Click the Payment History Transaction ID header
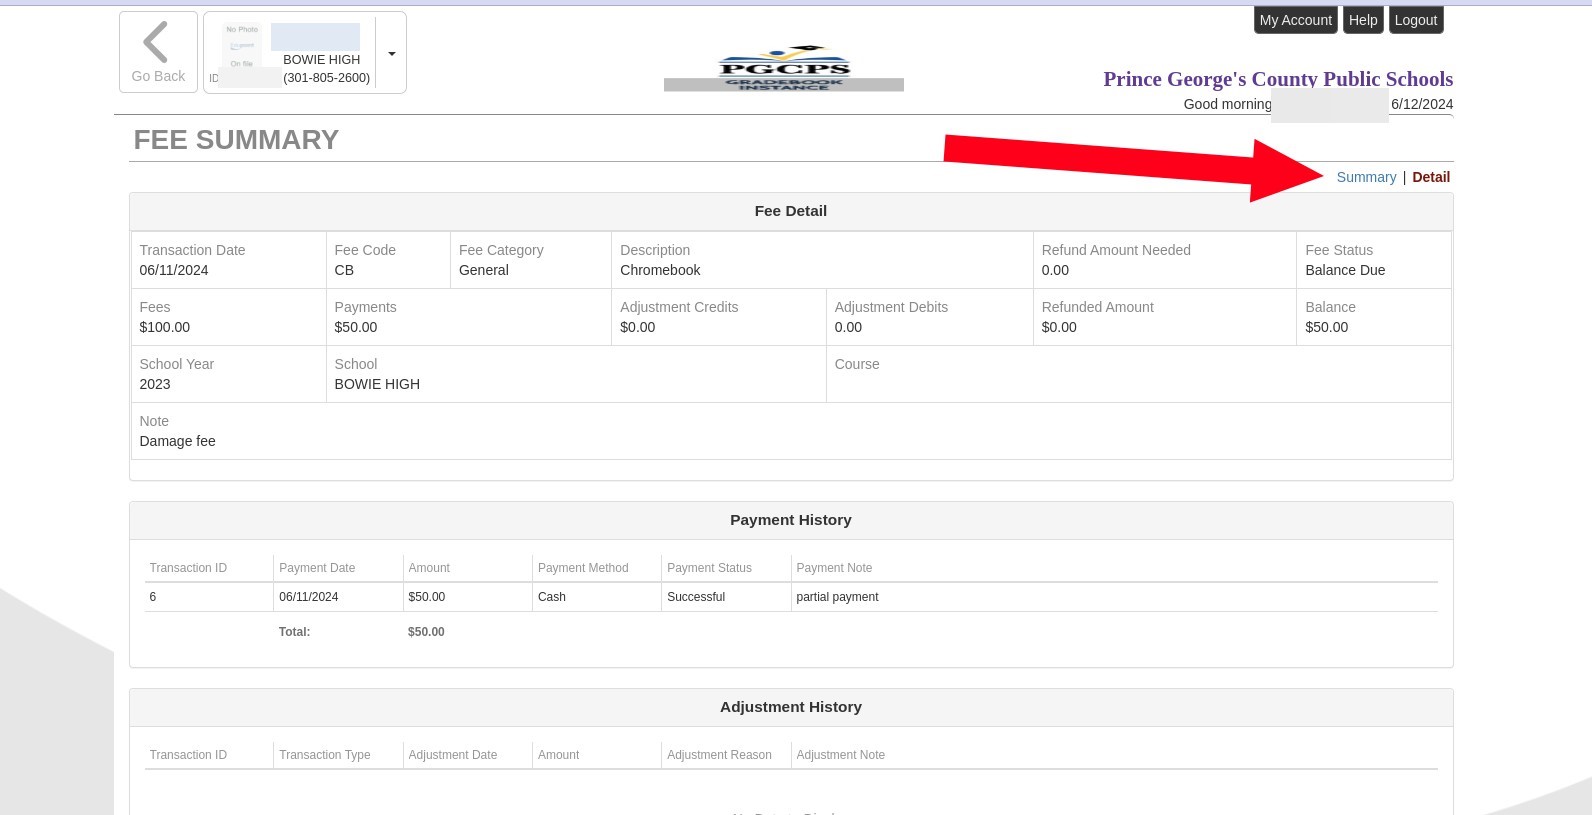Image resolution: width=1592 pixels, height=815 pixels. point(188,568)
